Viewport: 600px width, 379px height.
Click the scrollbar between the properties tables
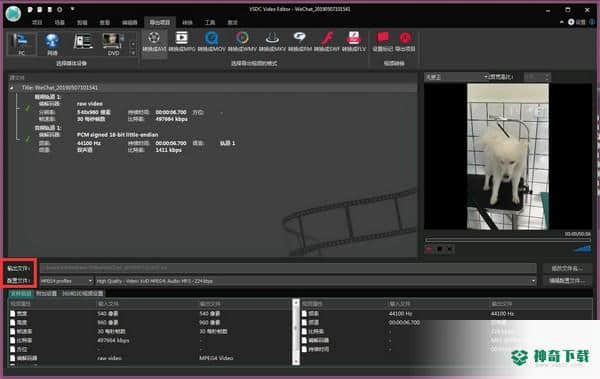295,332
